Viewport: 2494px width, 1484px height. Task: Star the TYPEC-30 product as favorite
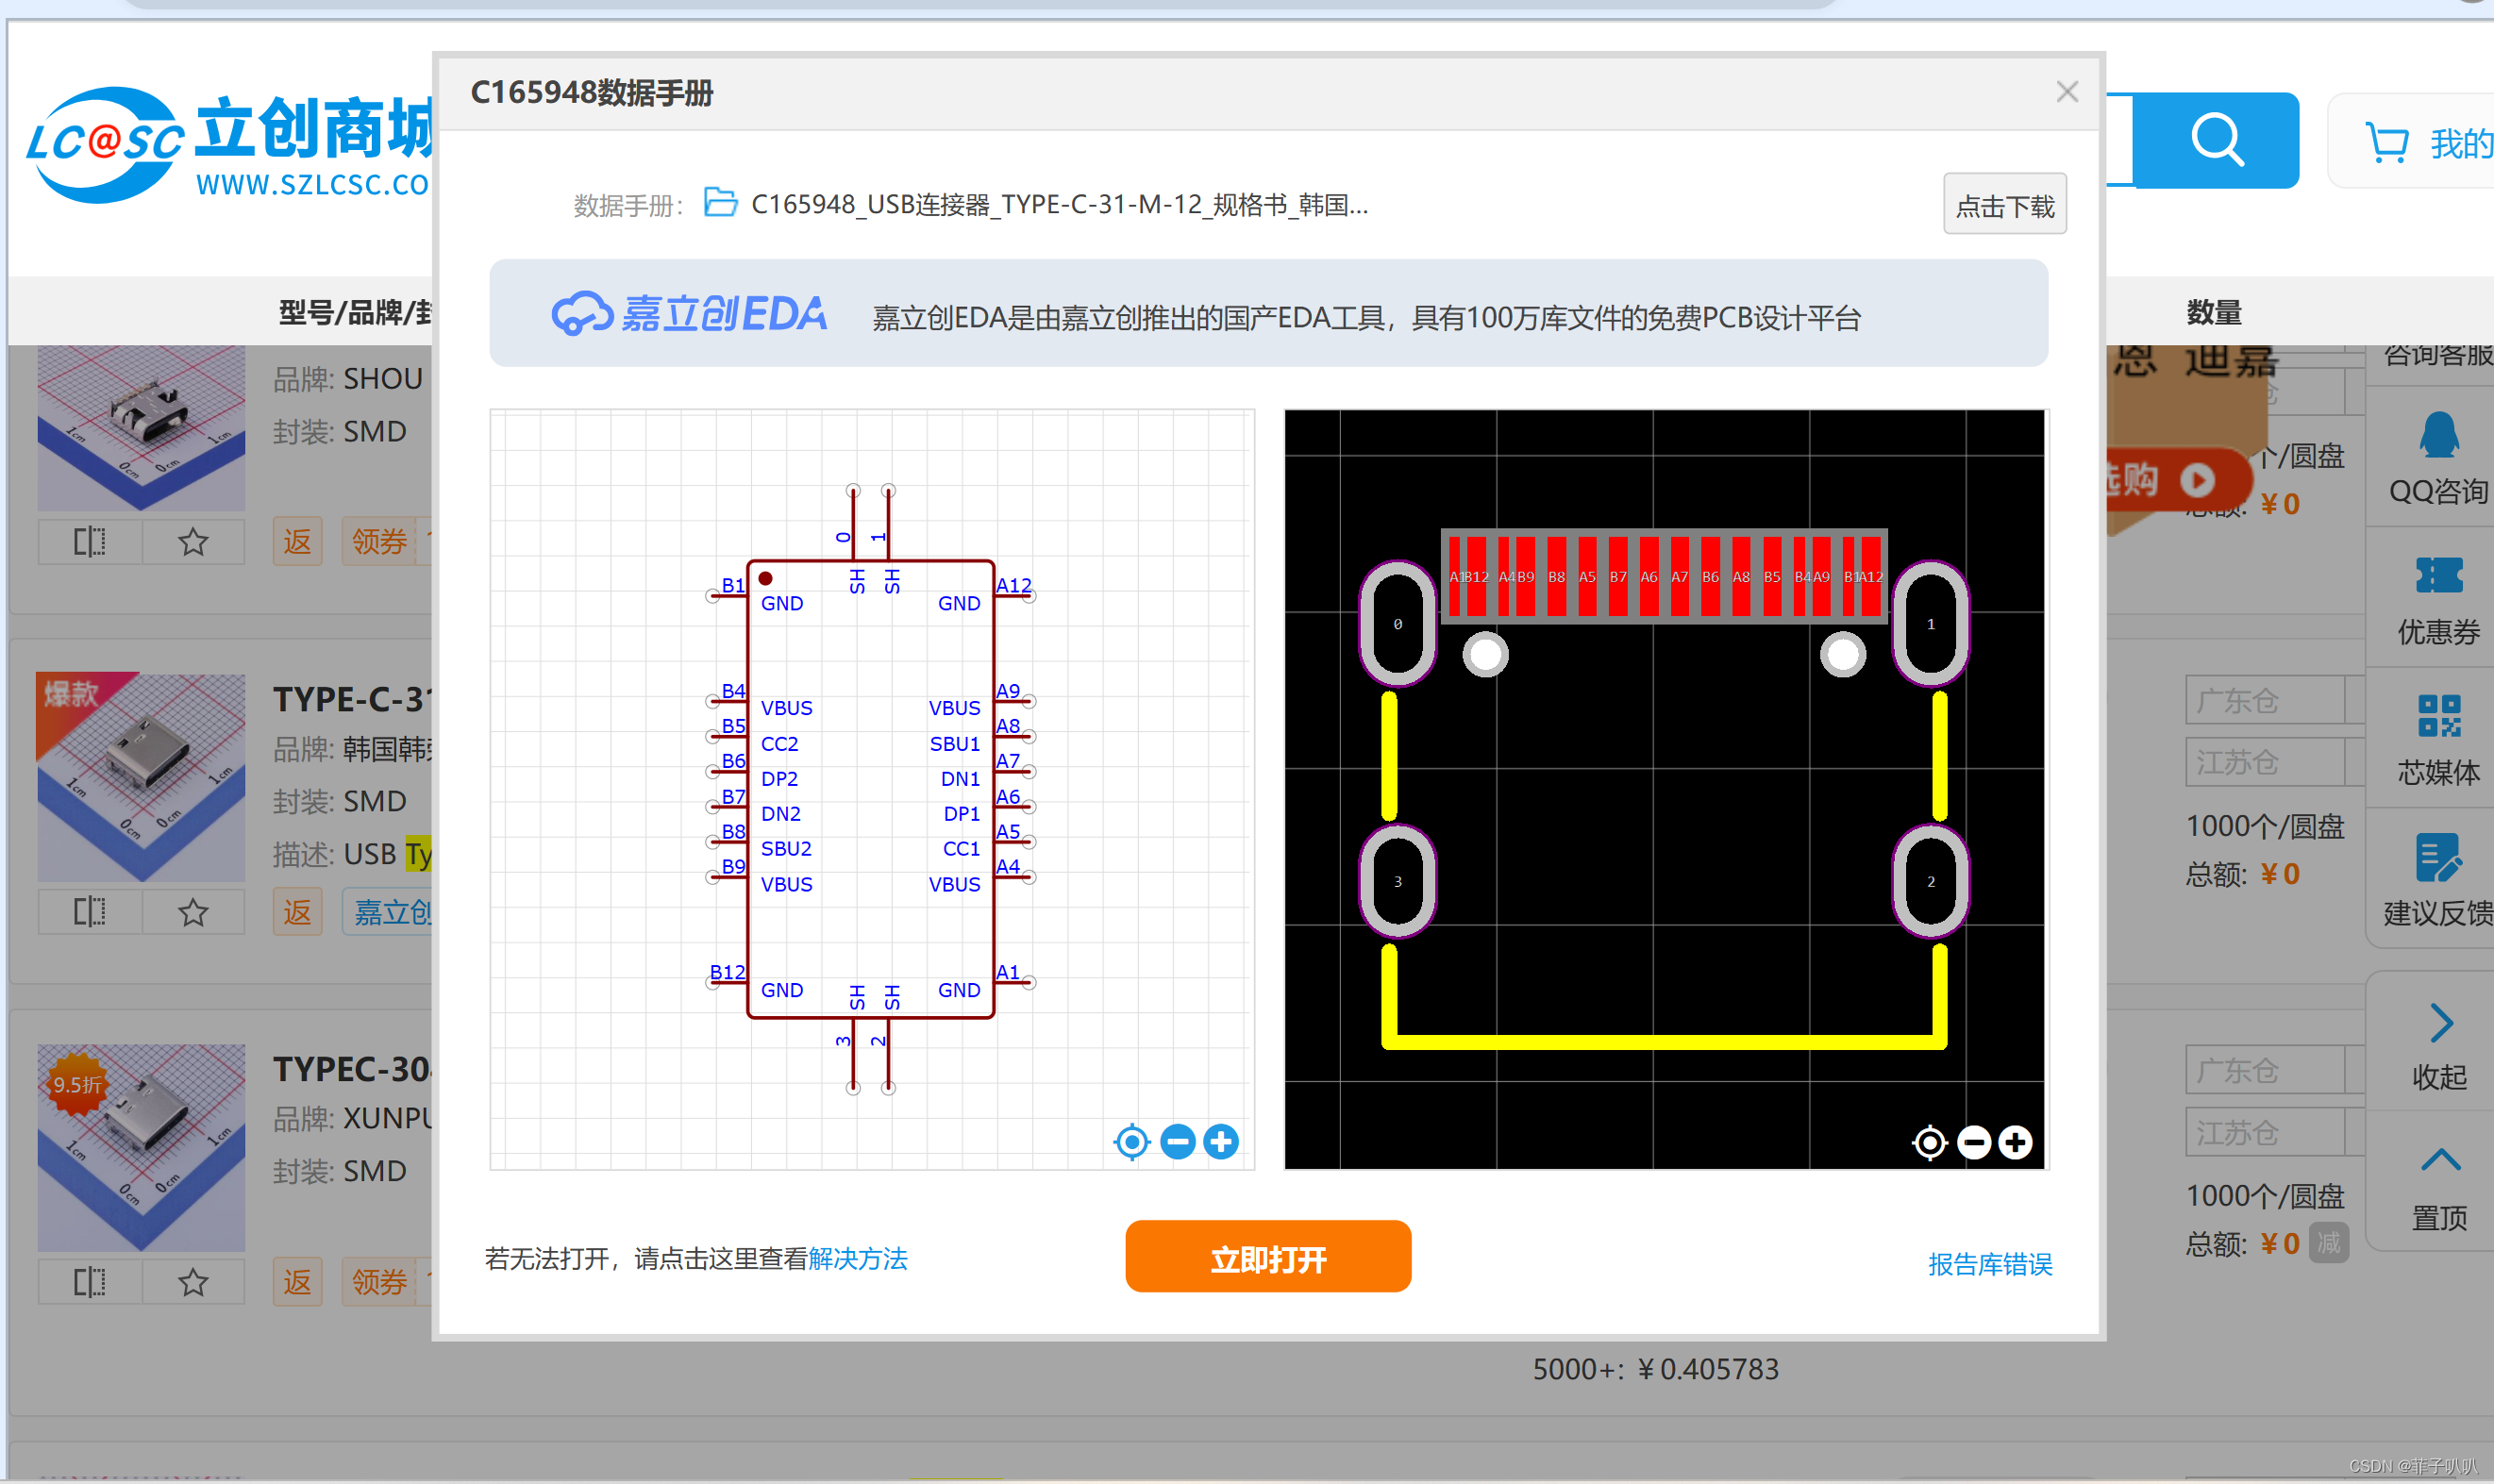(x=193, y=1282)
